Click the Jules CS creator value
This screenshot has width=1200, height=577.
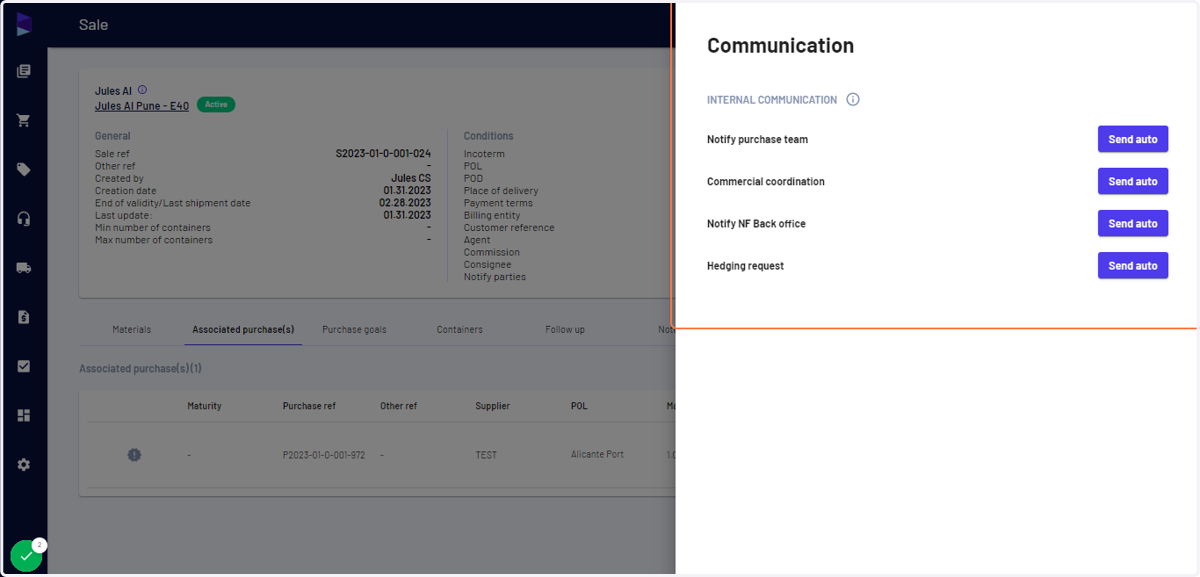pos(411,178)
